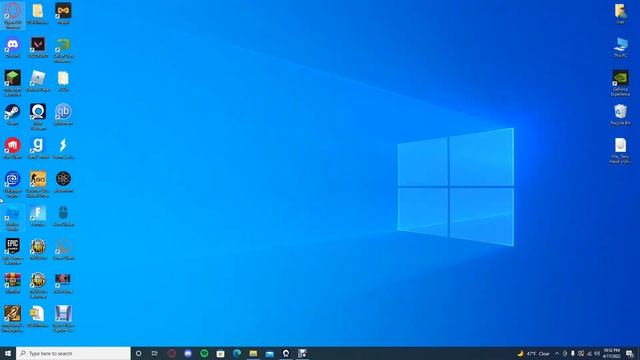Viewport: 640px width, 360px height.
Task: Open the Opera GX Browser desktop shortcut
Action: pos(13,15)
